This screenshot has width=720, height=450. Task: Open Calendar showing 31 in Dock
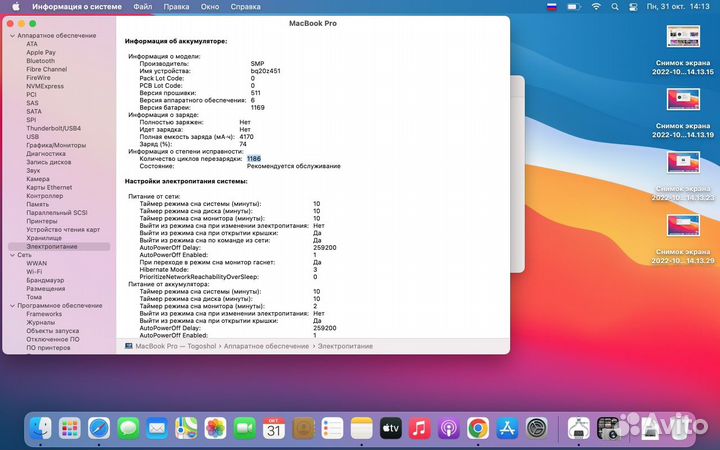pyautogui.click(x=274, y=428)
